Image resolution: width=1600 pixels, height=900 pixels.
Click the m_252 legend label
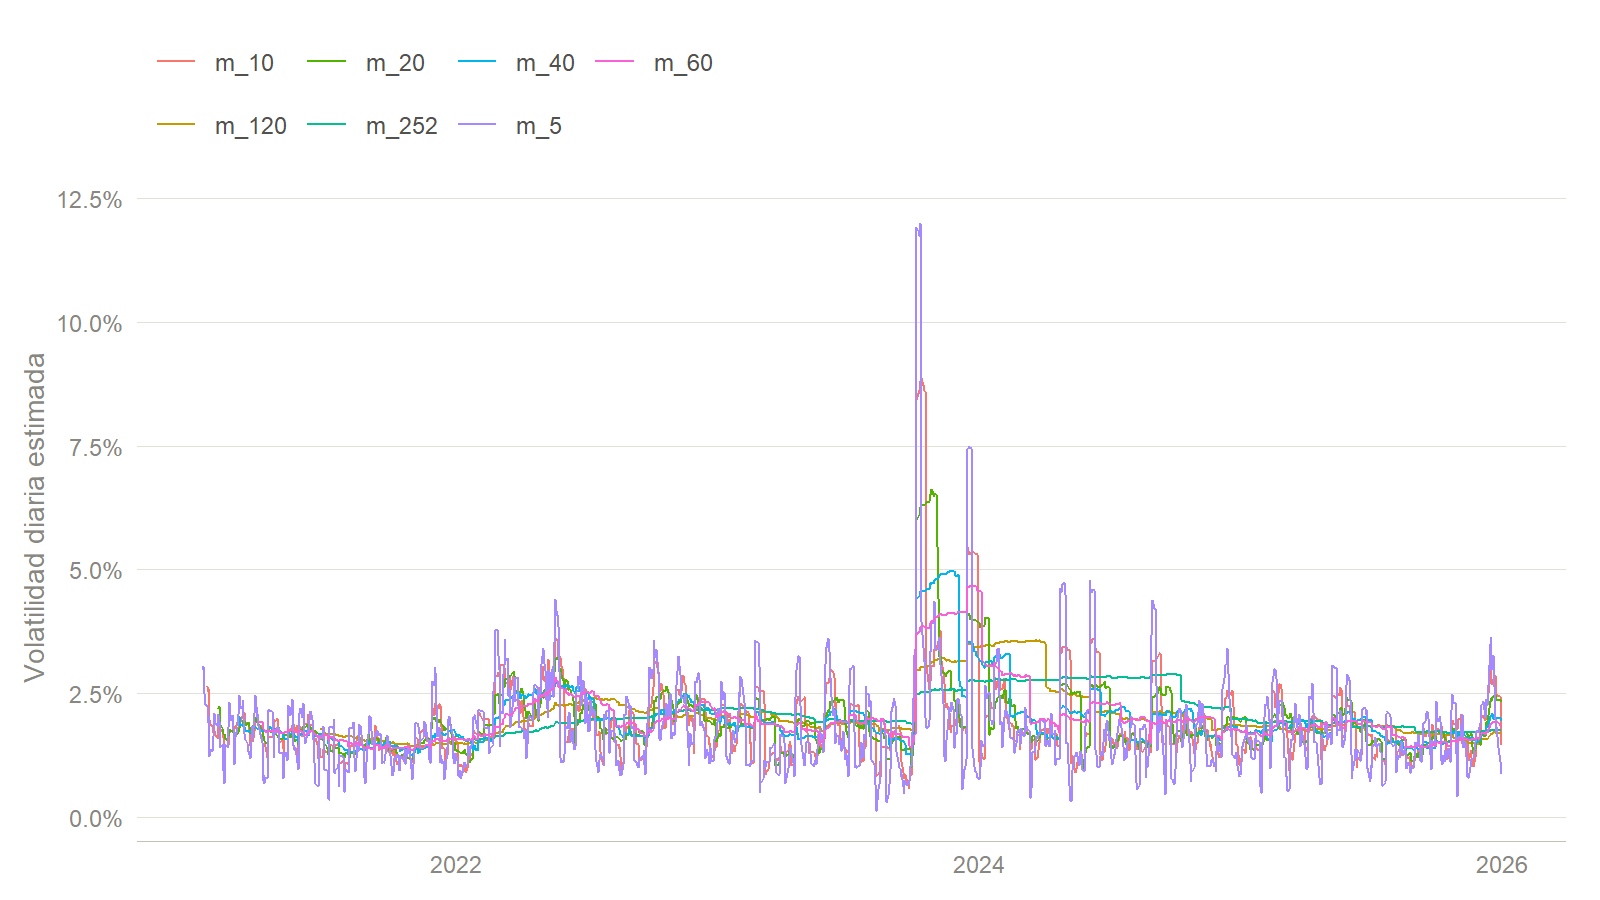[x=402, y=126]
